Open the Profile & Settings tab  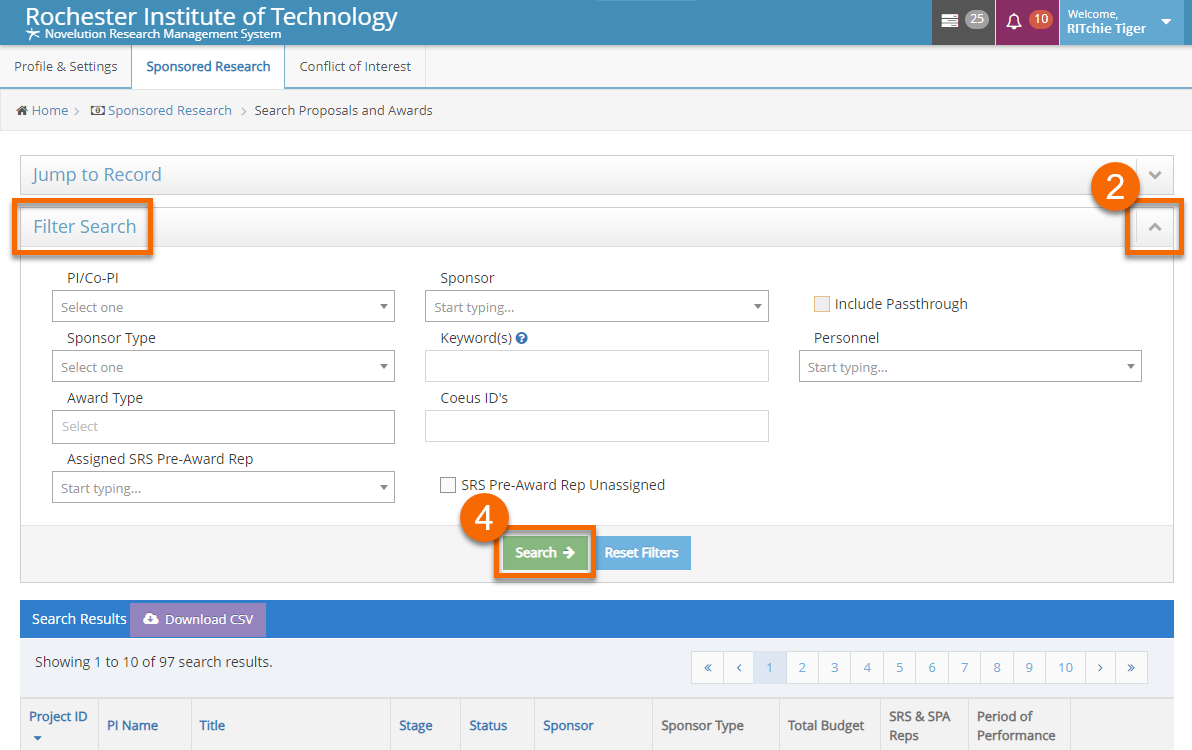tap(66, 67)
